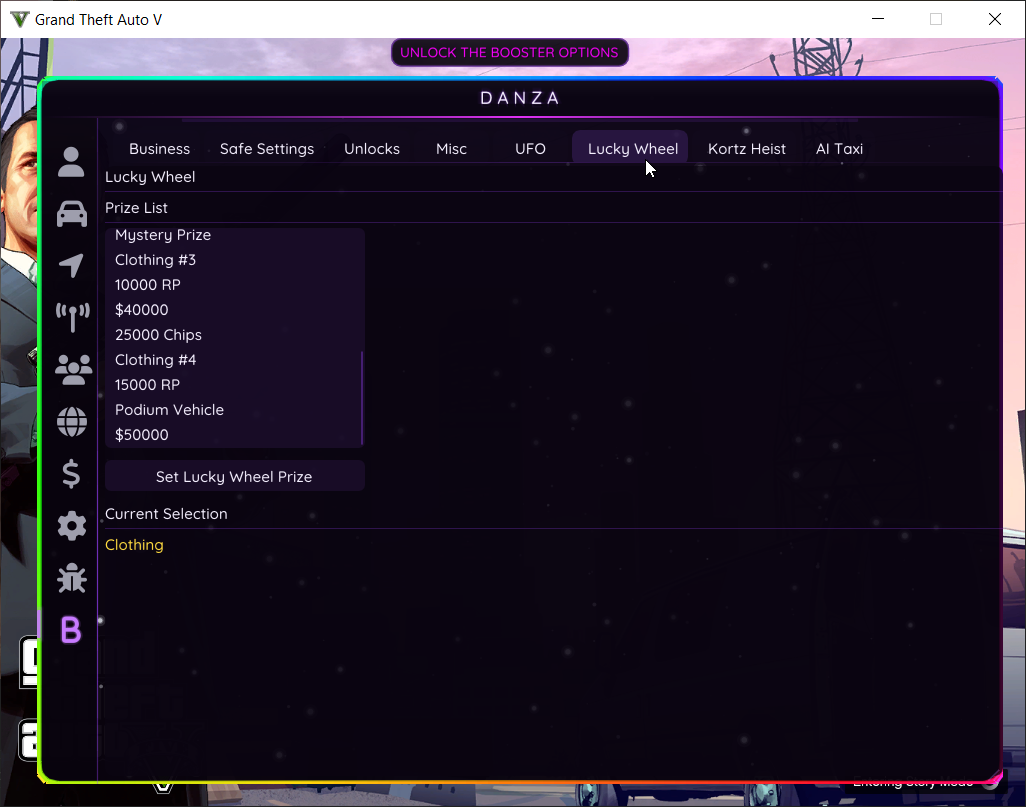
Task: Open the UFO tab
Action: tap(530, 149)
